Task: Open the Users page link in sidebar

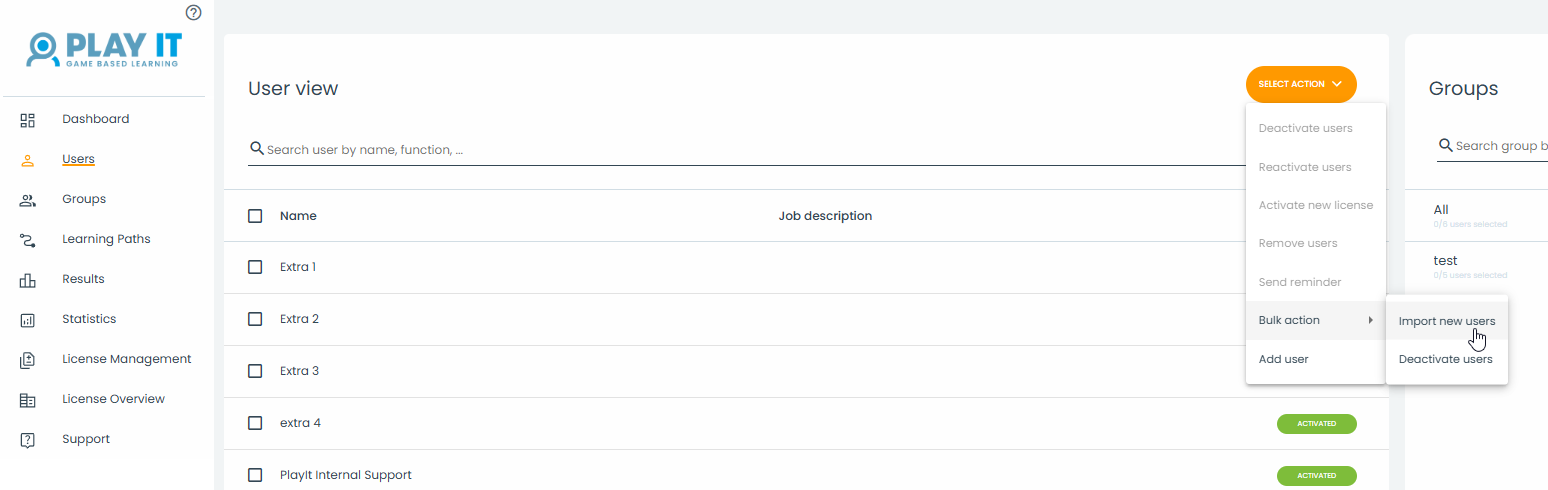Action: pyautogui.click(x=78, y=159)
